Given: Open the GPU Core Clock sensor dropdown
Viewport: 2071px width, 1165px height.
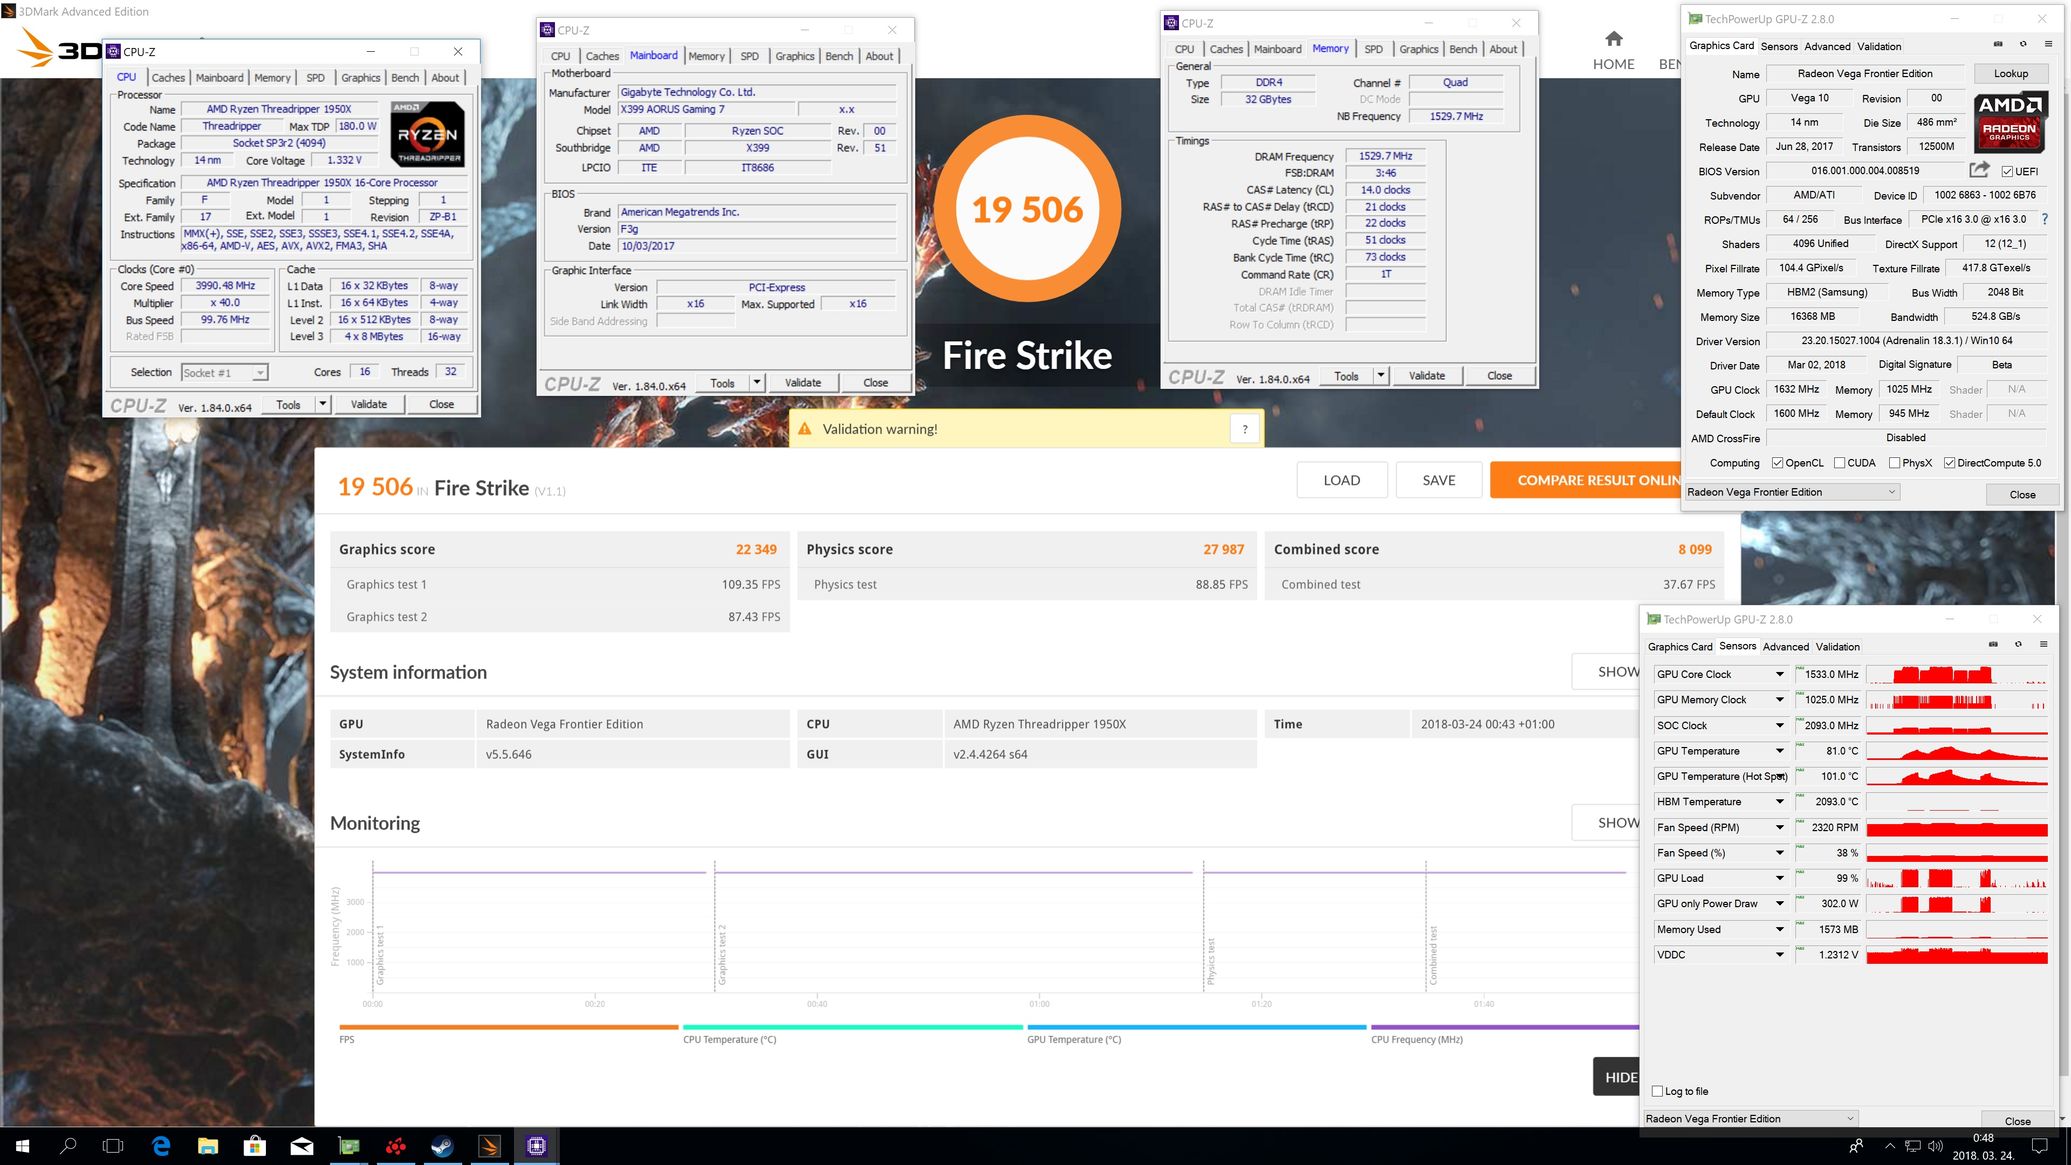Looking at the screenshot, I should [x=1779, y=674].
